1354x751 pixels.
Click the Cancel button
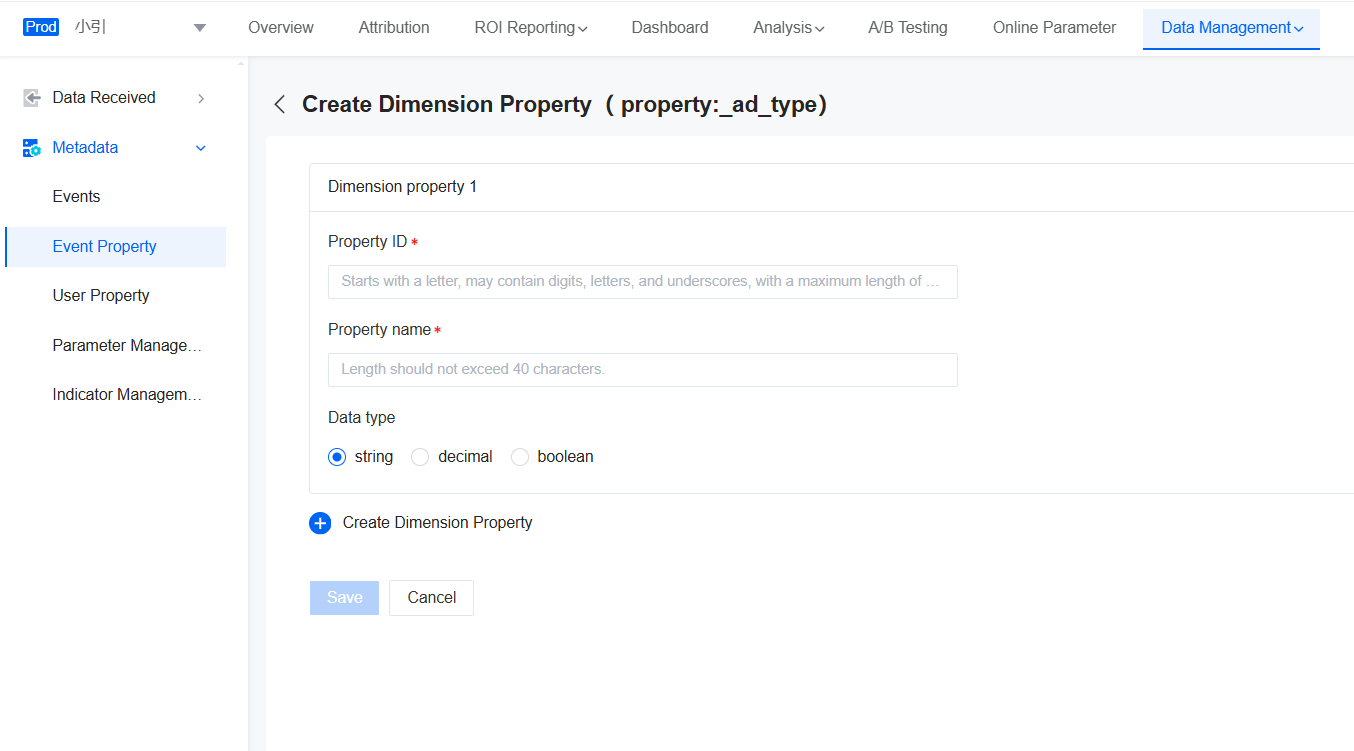point(431,597)
